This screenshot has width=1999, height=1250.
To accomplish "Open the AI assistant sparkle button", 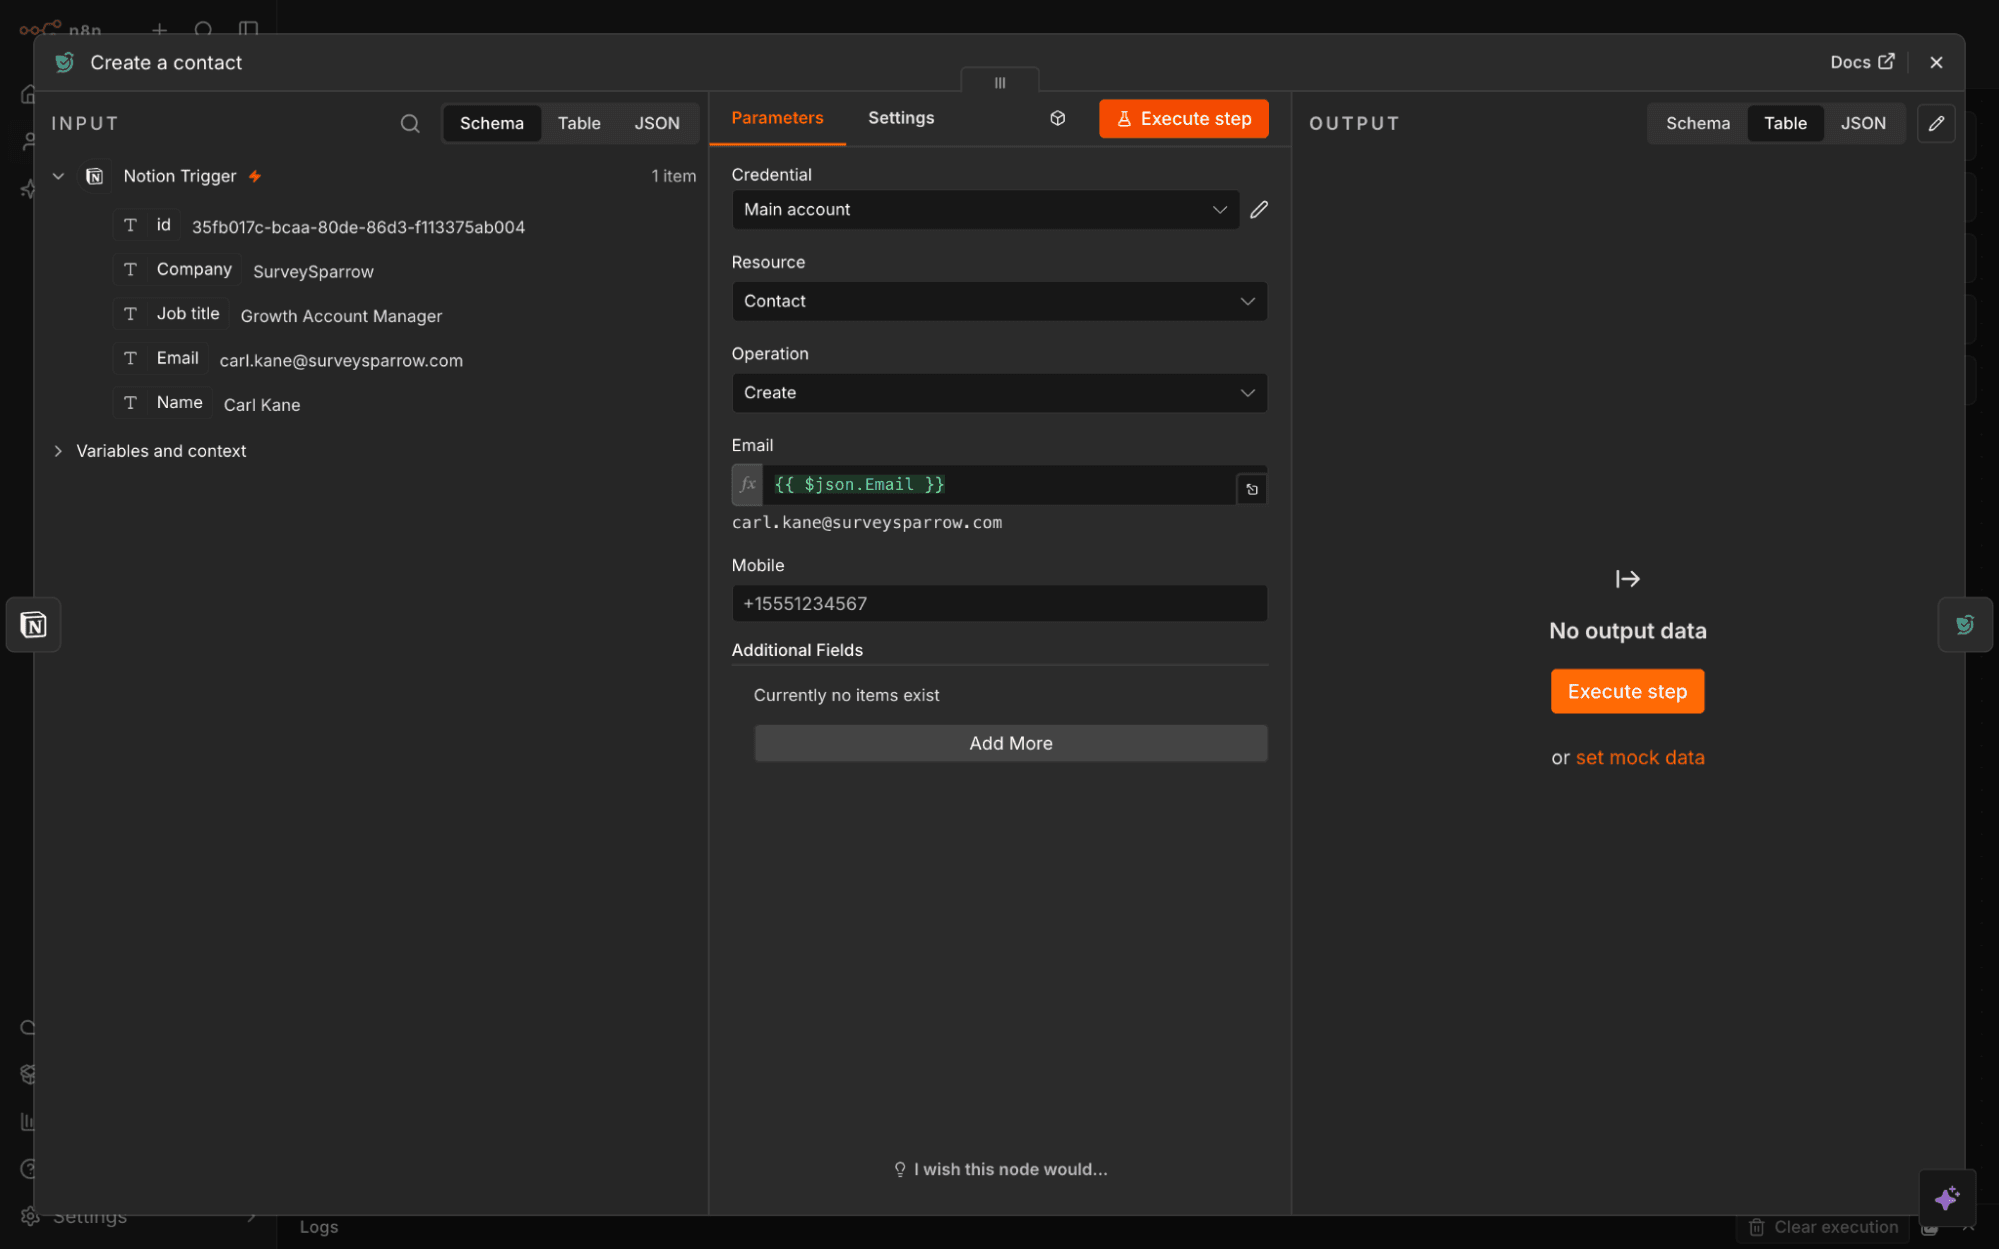I will click(x=1947, y=1197).
